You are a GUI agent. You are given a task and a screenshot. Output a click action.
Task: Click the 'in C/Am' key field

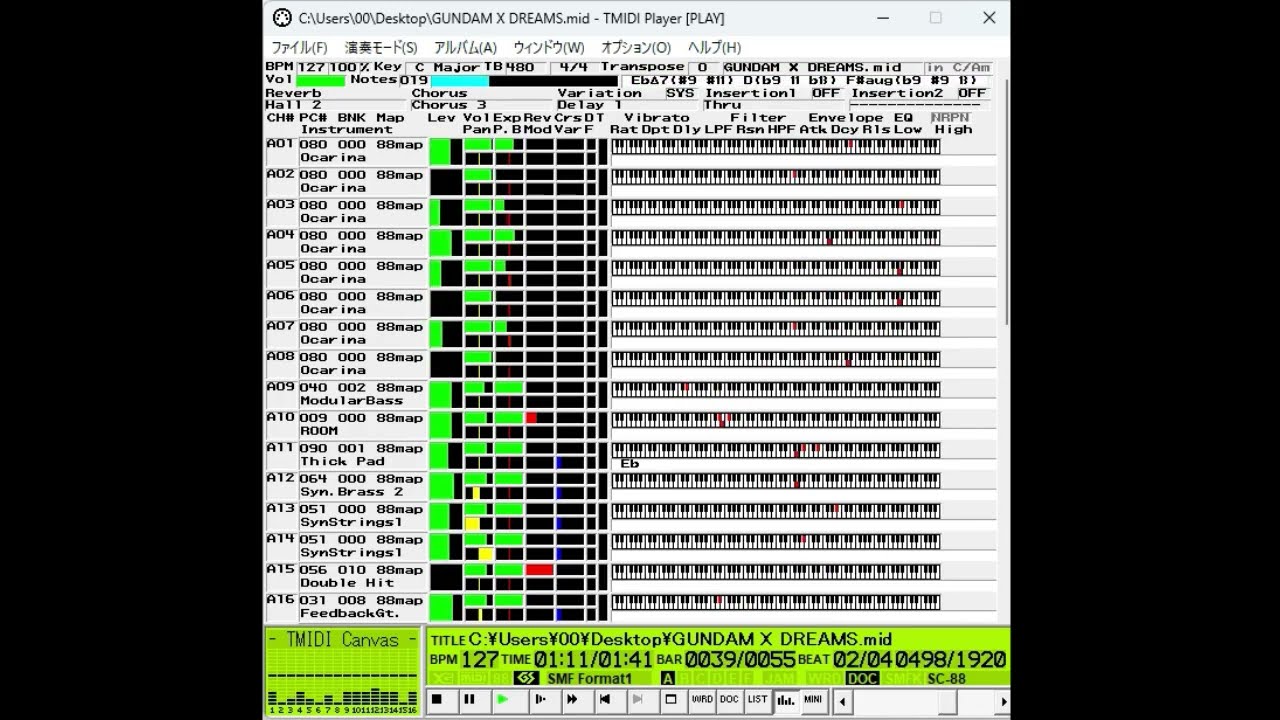pos(957,67)
